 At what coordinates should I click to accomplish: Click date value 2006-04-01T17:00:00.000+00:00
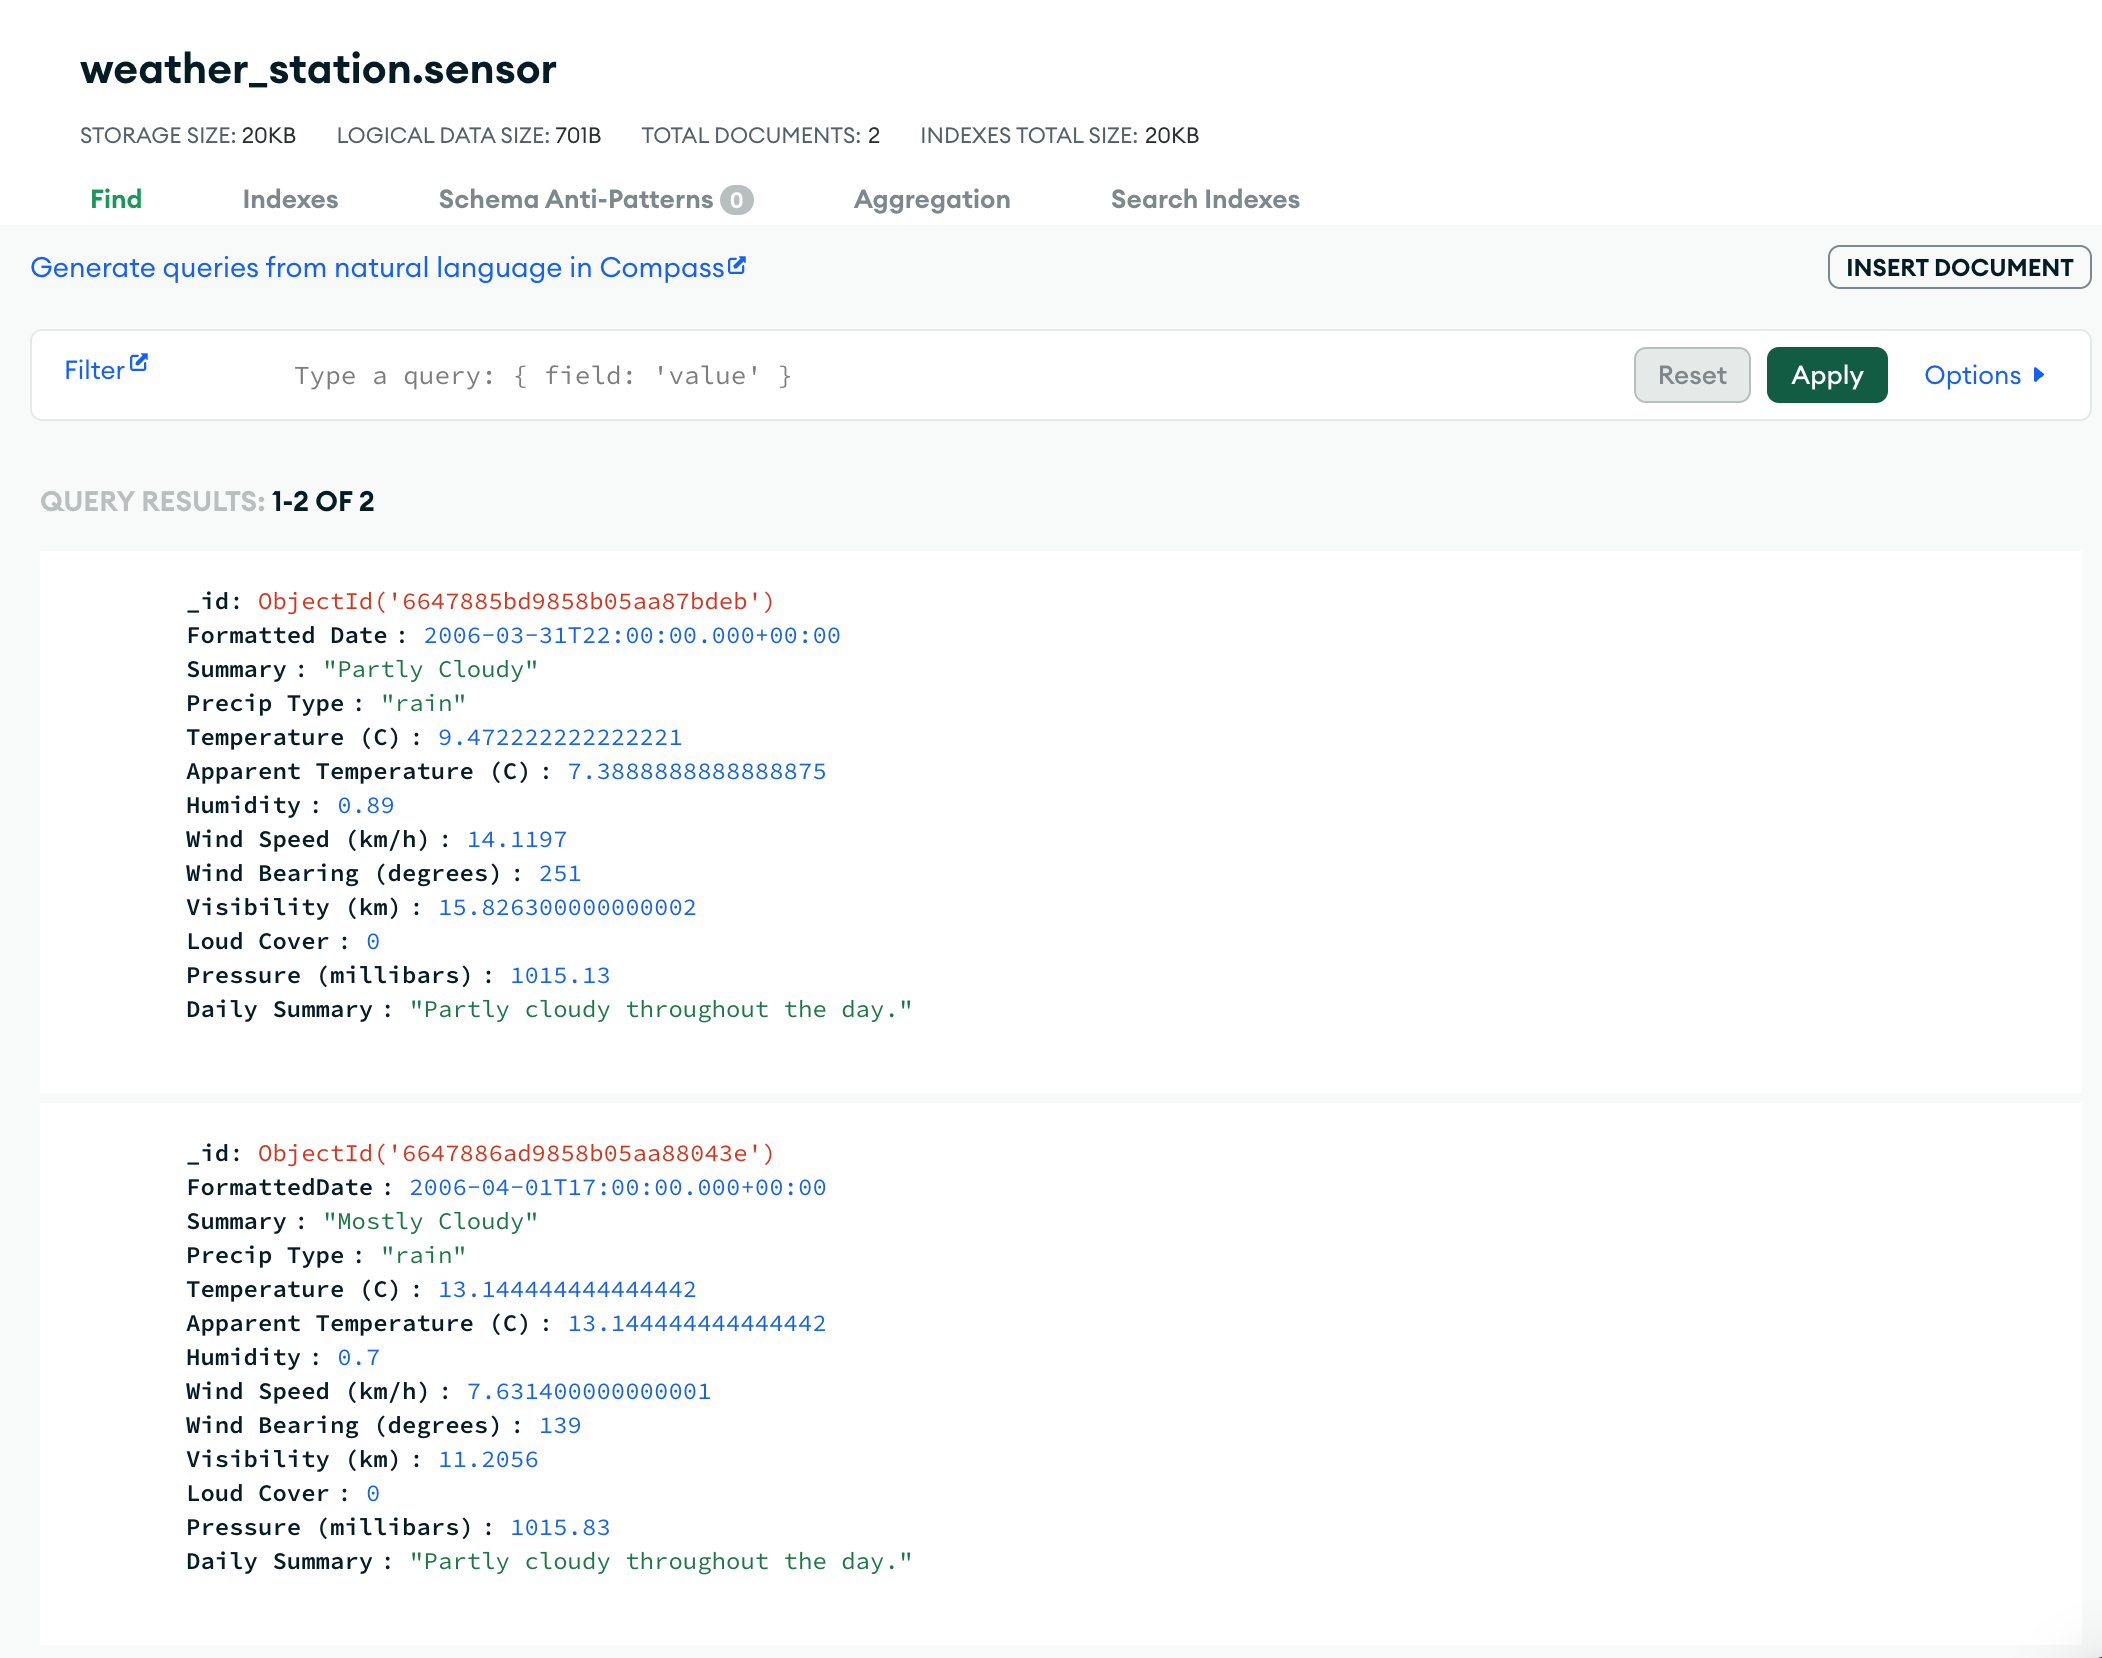point(618,1187)
